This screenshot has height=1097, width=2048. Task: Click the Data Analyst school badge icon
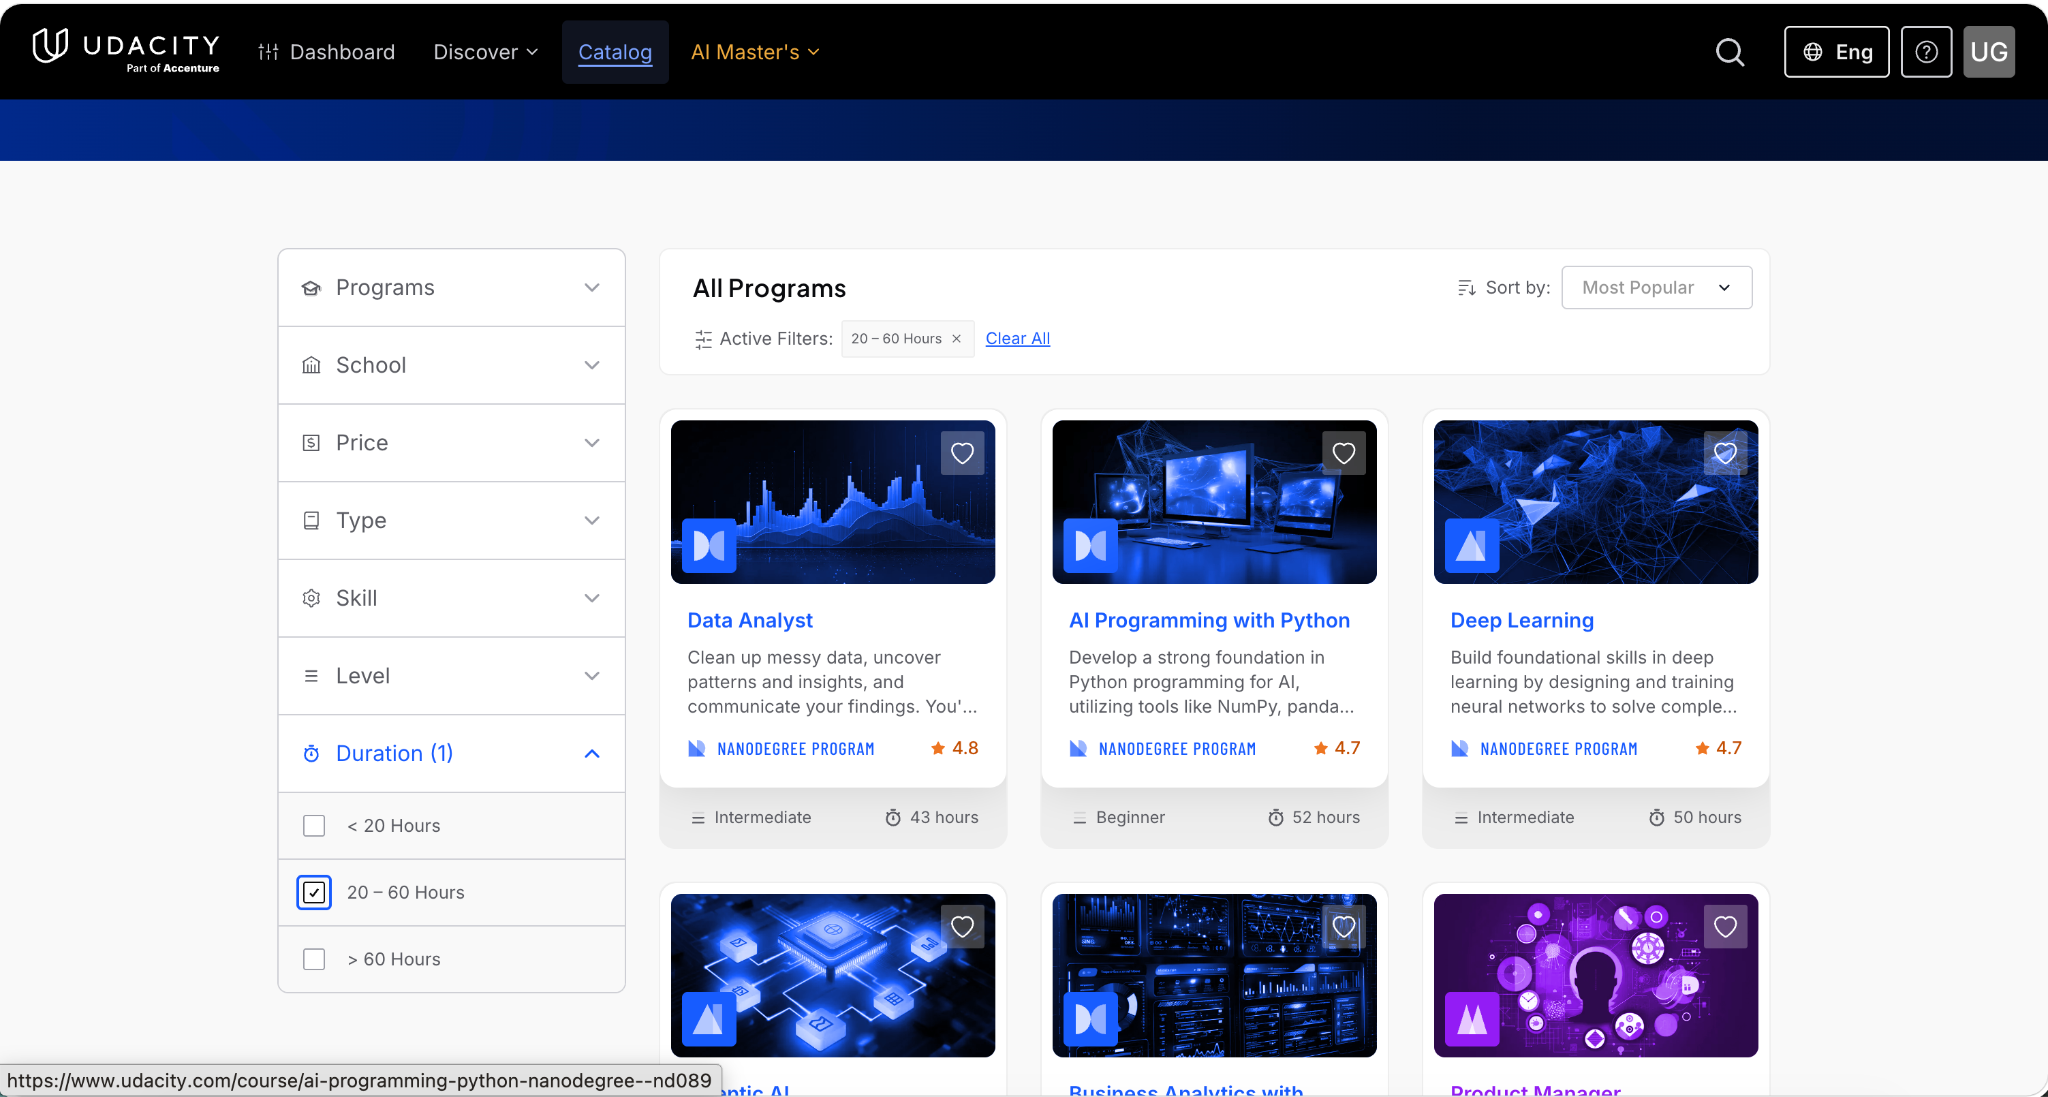pos(709,545)
